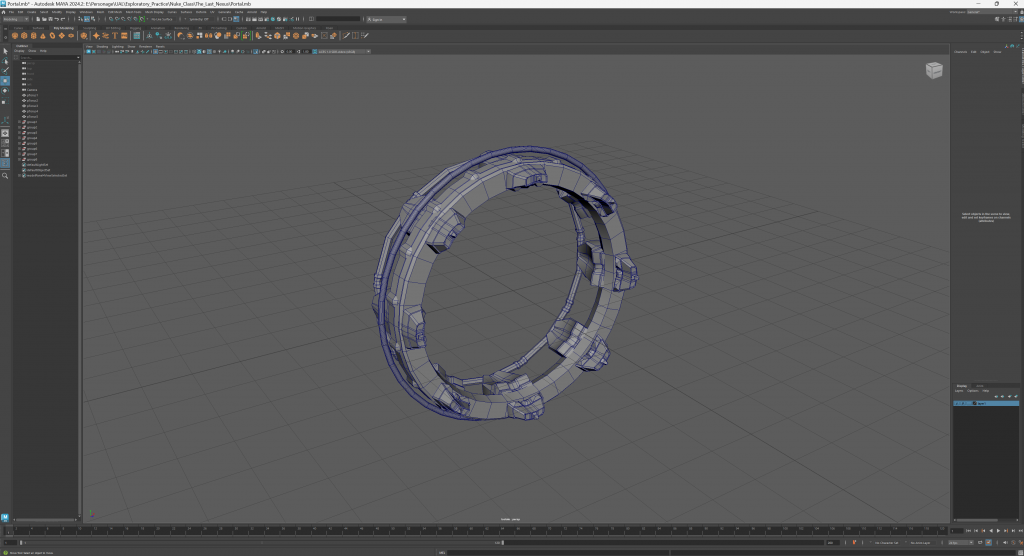The height and width of the screenshot is (556, 1024).
Task: Toggle snap to grids in status line
Action: click(110, 19)
